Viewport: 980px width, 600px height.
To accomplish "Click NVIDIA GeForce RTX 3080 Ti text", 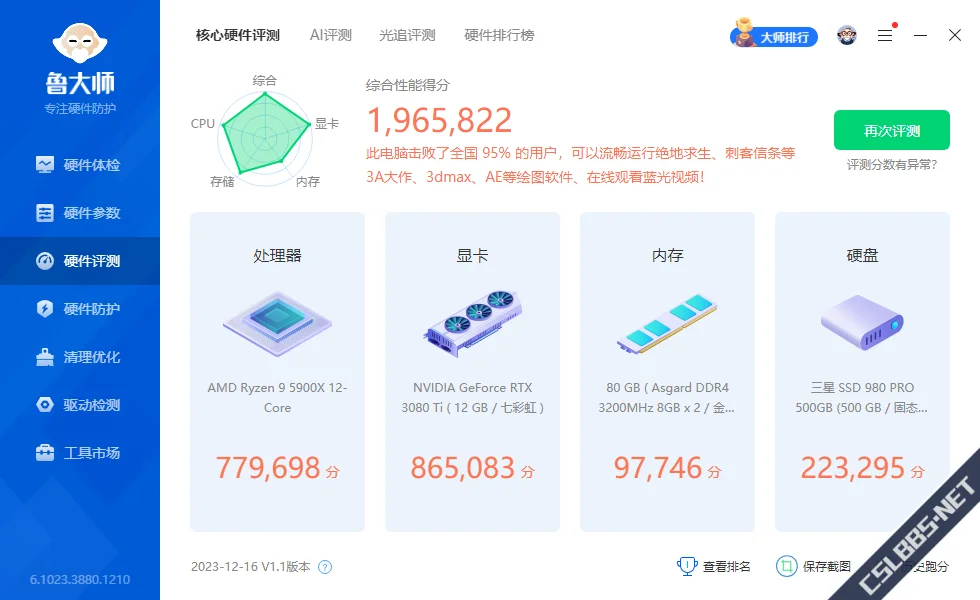I will (x=472, y=398).
